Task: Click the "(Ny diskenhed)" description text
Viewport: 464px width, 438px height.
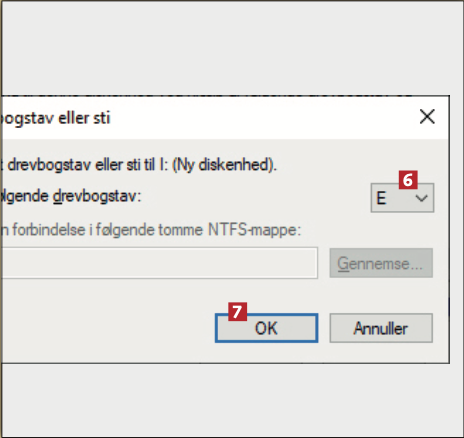Action: [x=225, y=165]
